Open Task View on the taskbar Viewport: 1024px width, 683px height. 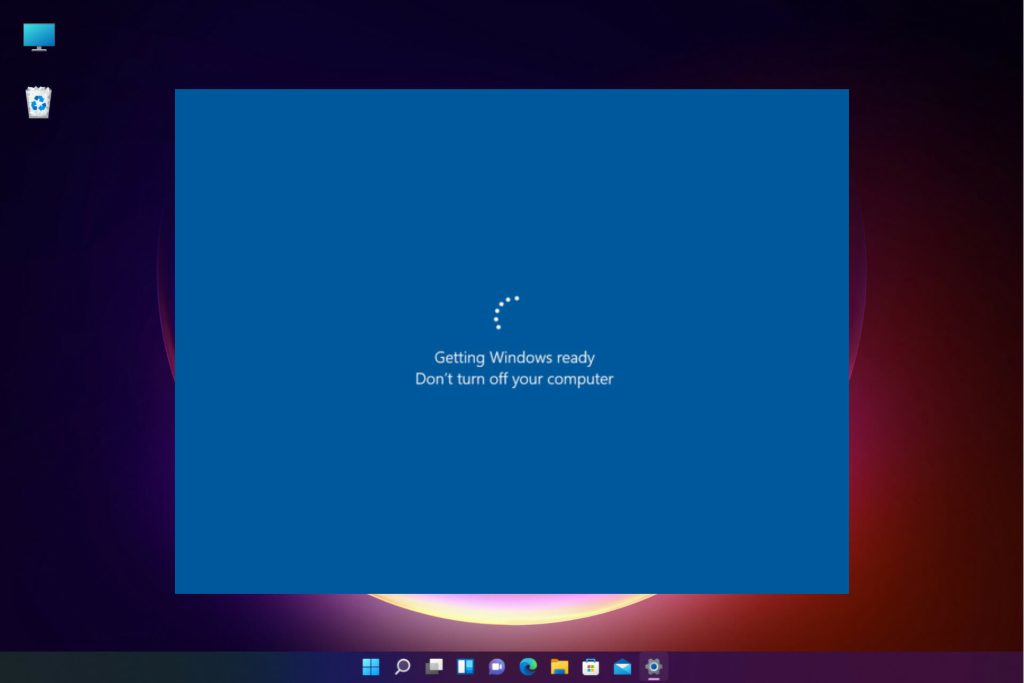pos(434,666)
